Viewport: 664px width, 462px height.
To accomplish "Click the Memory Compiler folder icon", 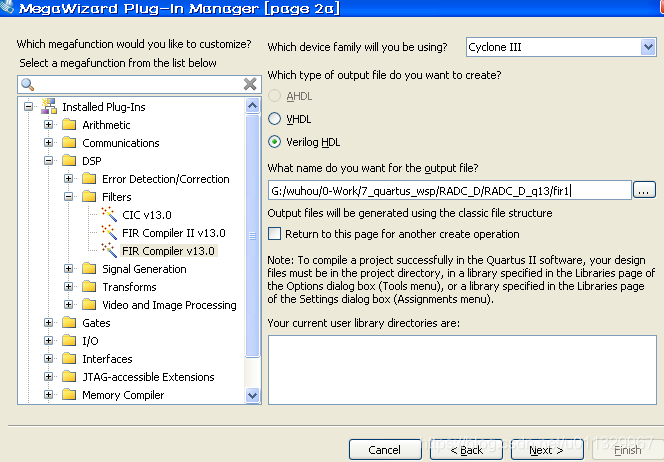I will point(69,394).
